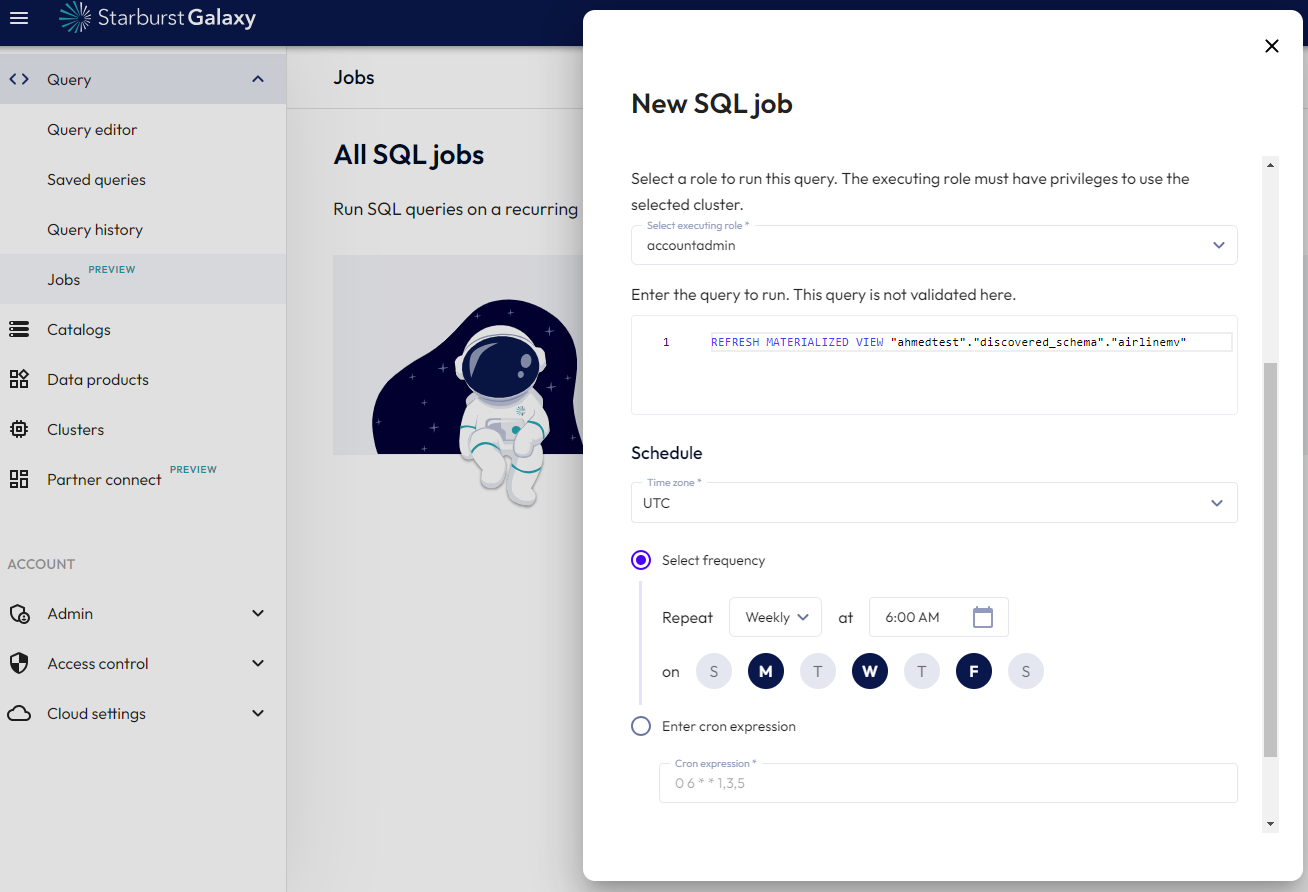Screen dimensions: 1308x892
Task: Disable Friday in the repeat days
Action: [974, 671]
